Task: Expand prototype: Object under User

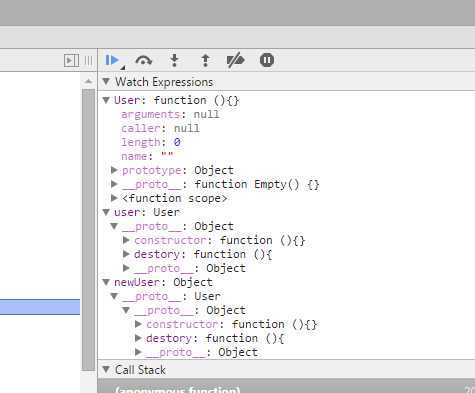Action: (114, 170)
